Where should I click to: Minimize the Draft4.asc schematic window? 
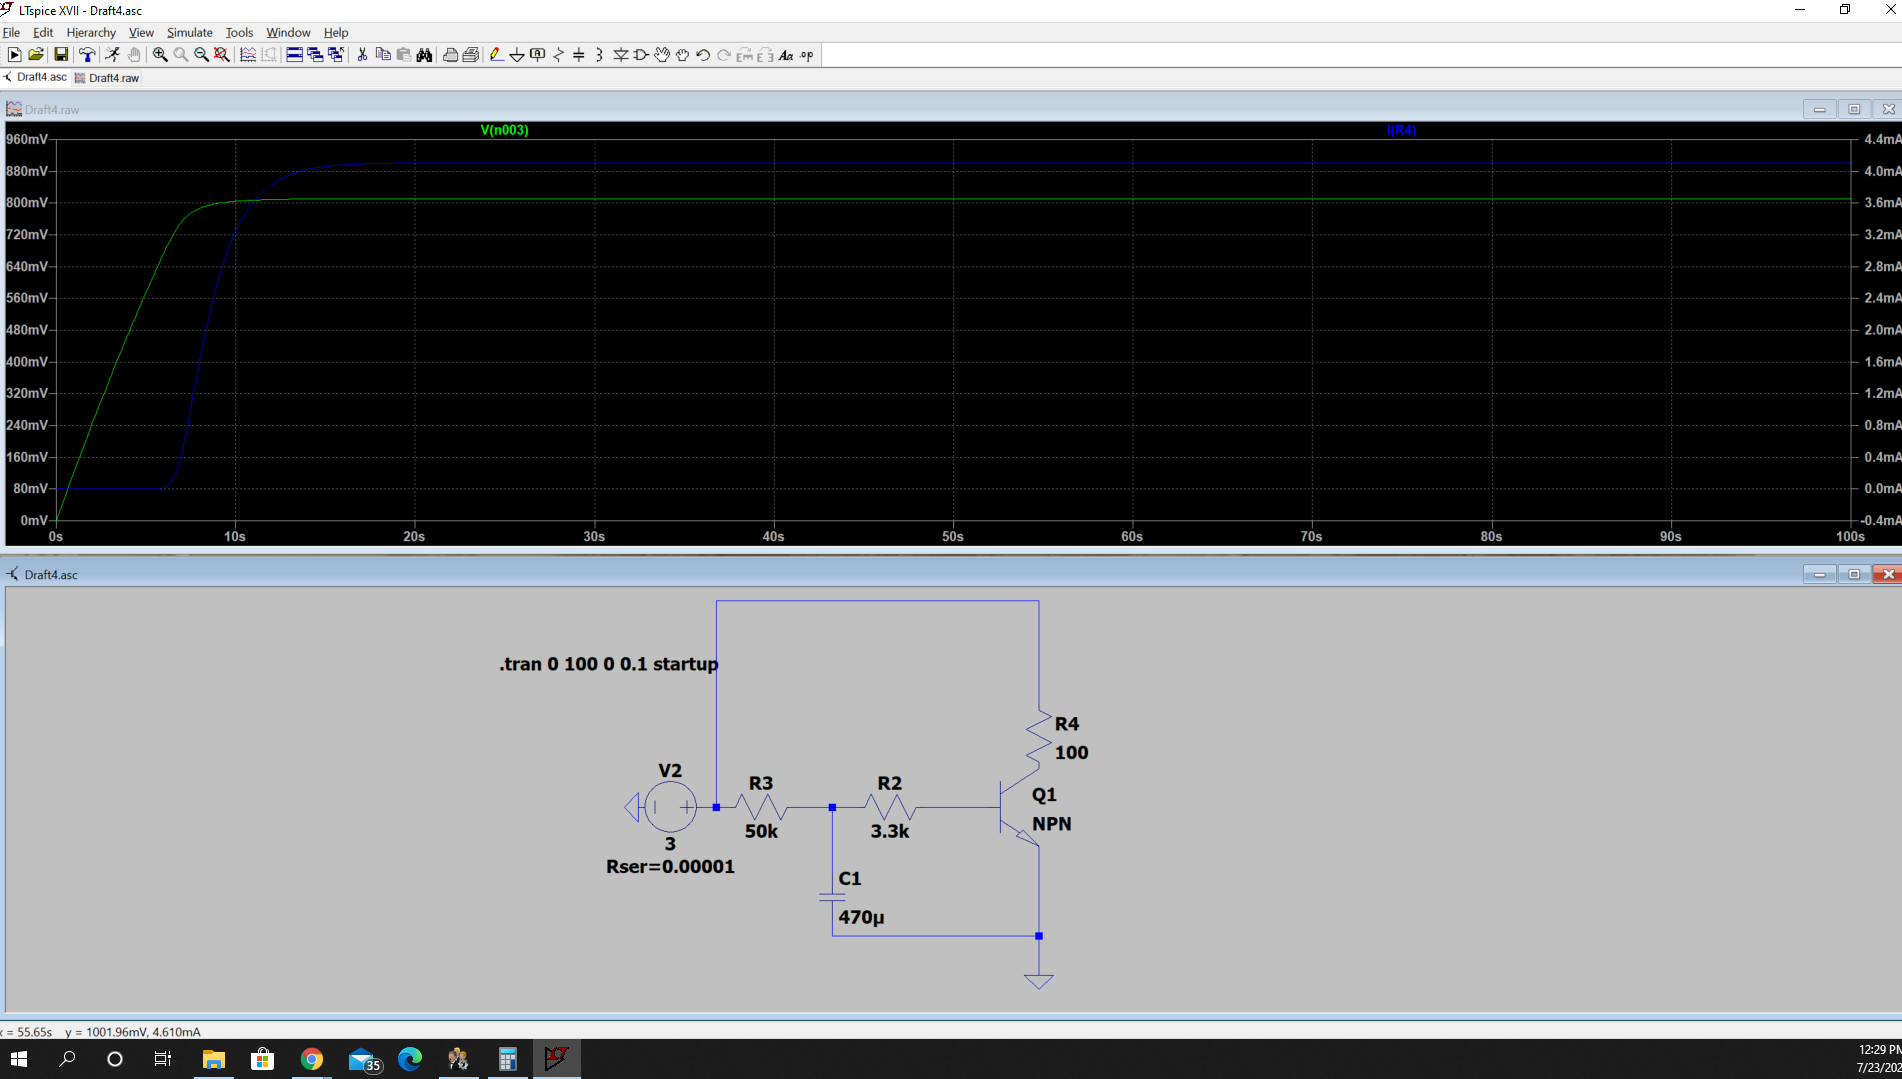tap(1819, 574)
